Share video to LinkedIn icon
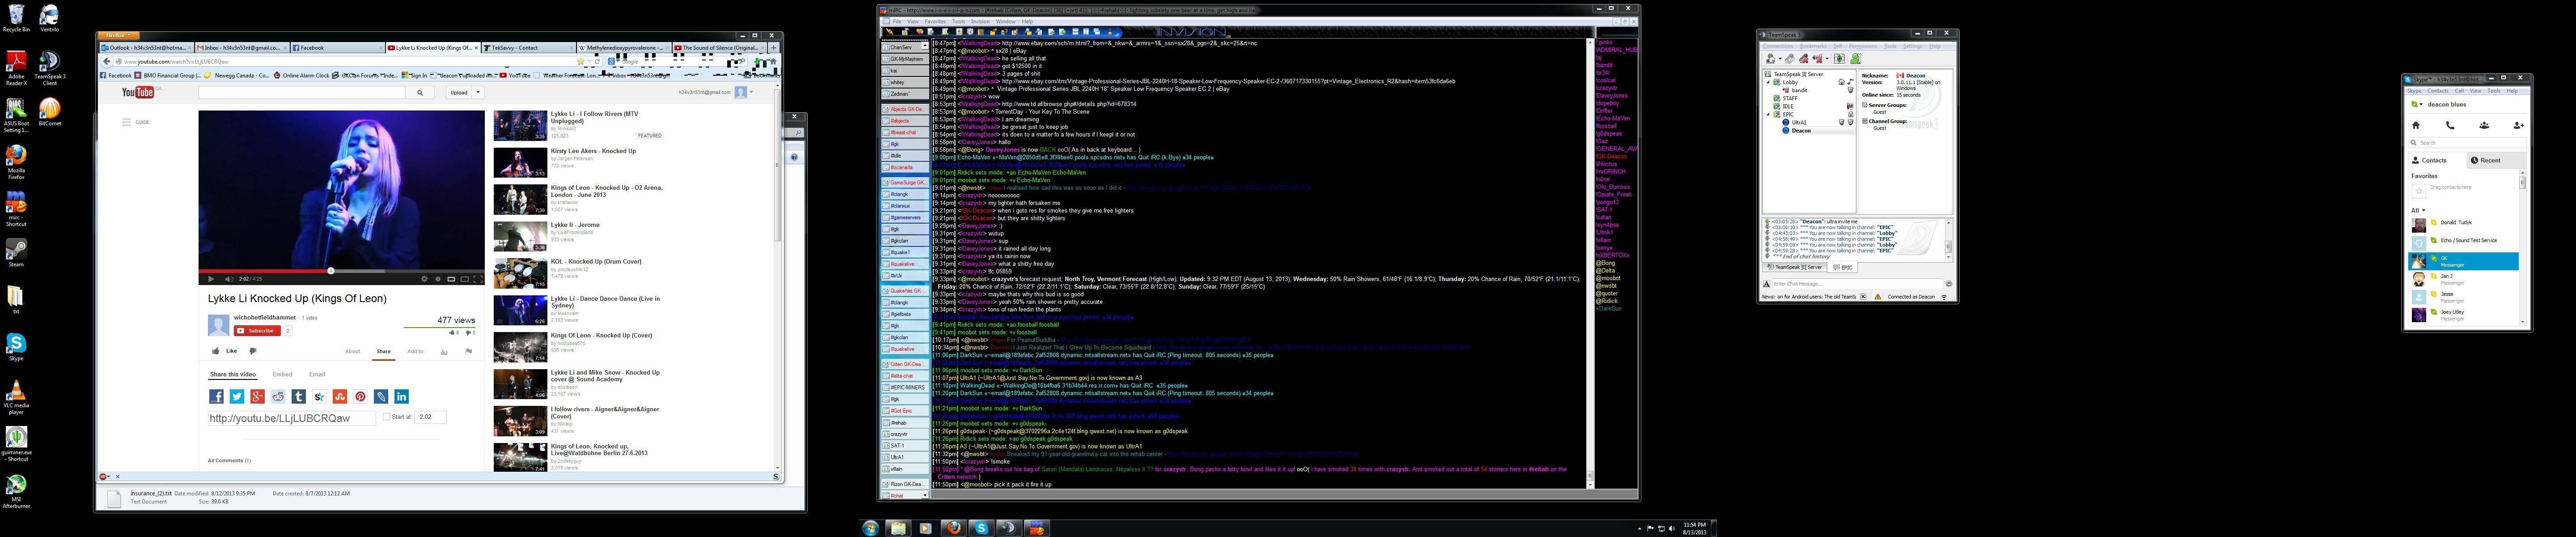Viewport: 2576px width, 537px height. [x=401, y=397]
